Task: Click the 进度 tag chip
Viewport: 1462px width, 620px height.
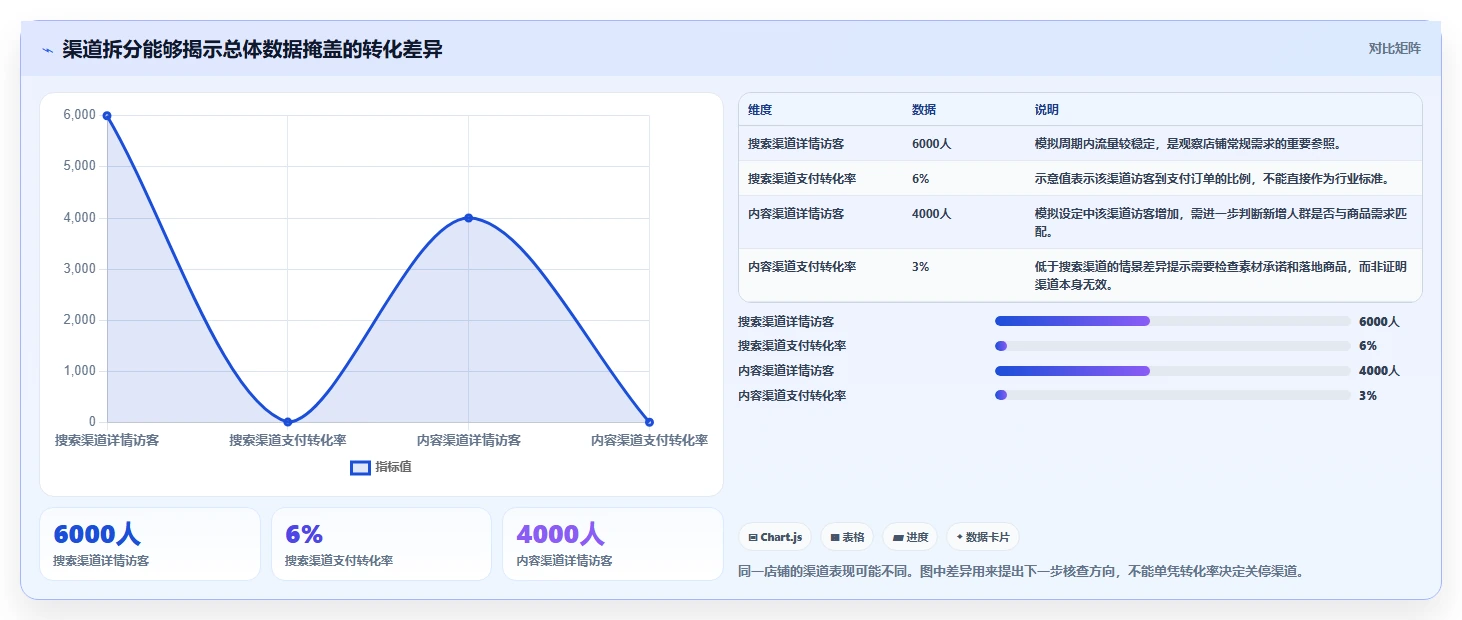Action: click(x=910, y=537)
